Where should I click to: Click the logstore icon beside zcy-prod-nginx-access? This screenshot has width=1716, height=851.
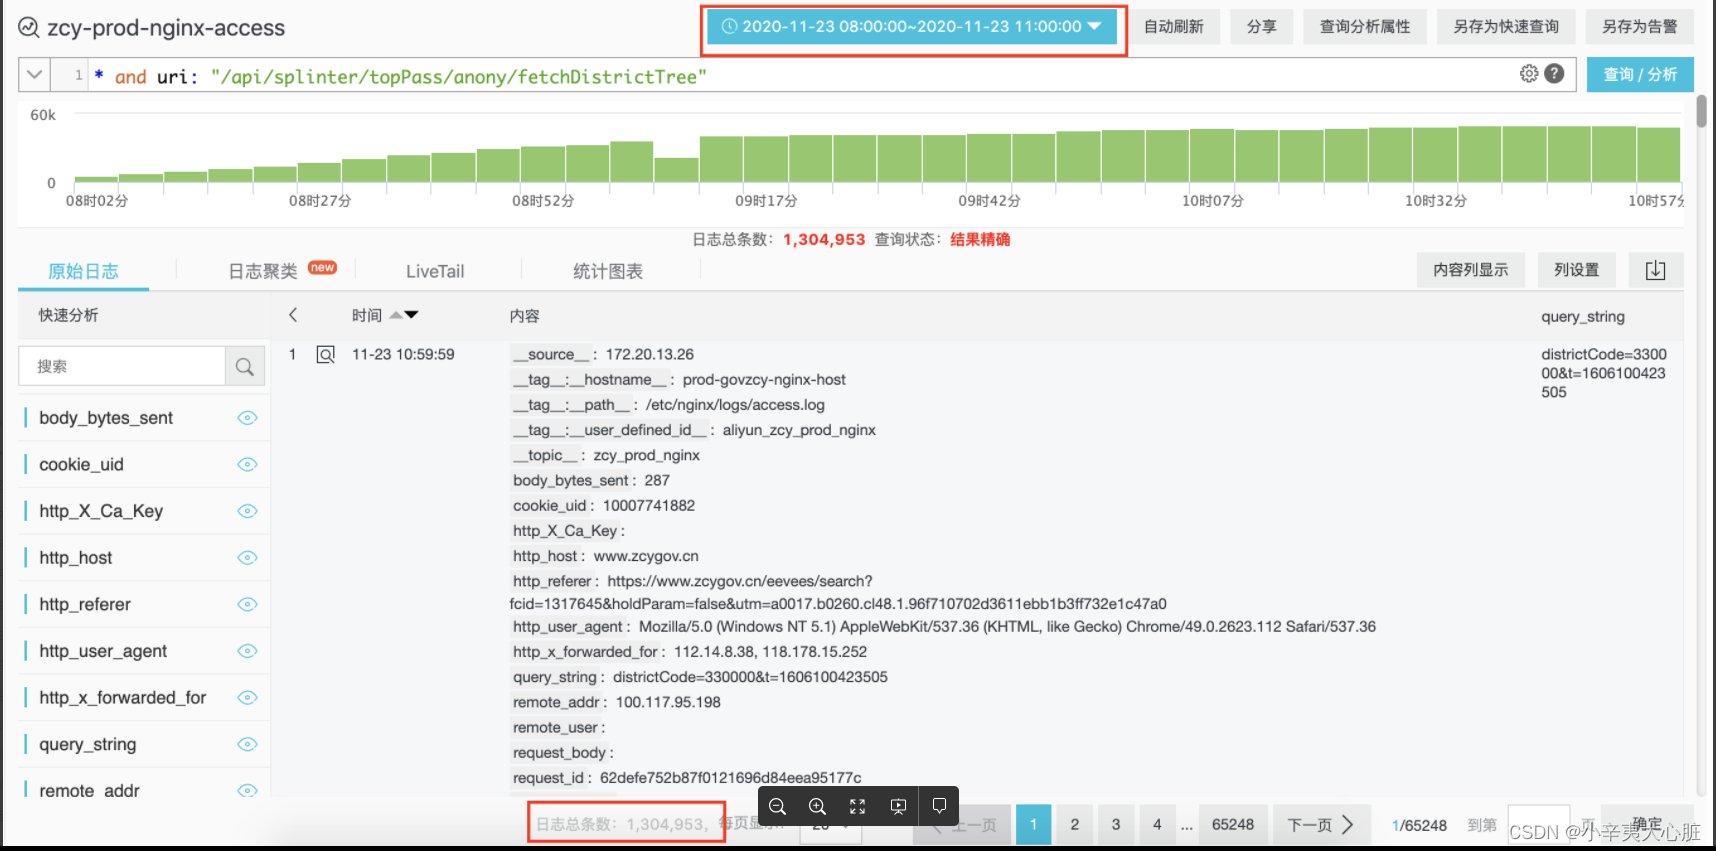click(x=29, y=27)
